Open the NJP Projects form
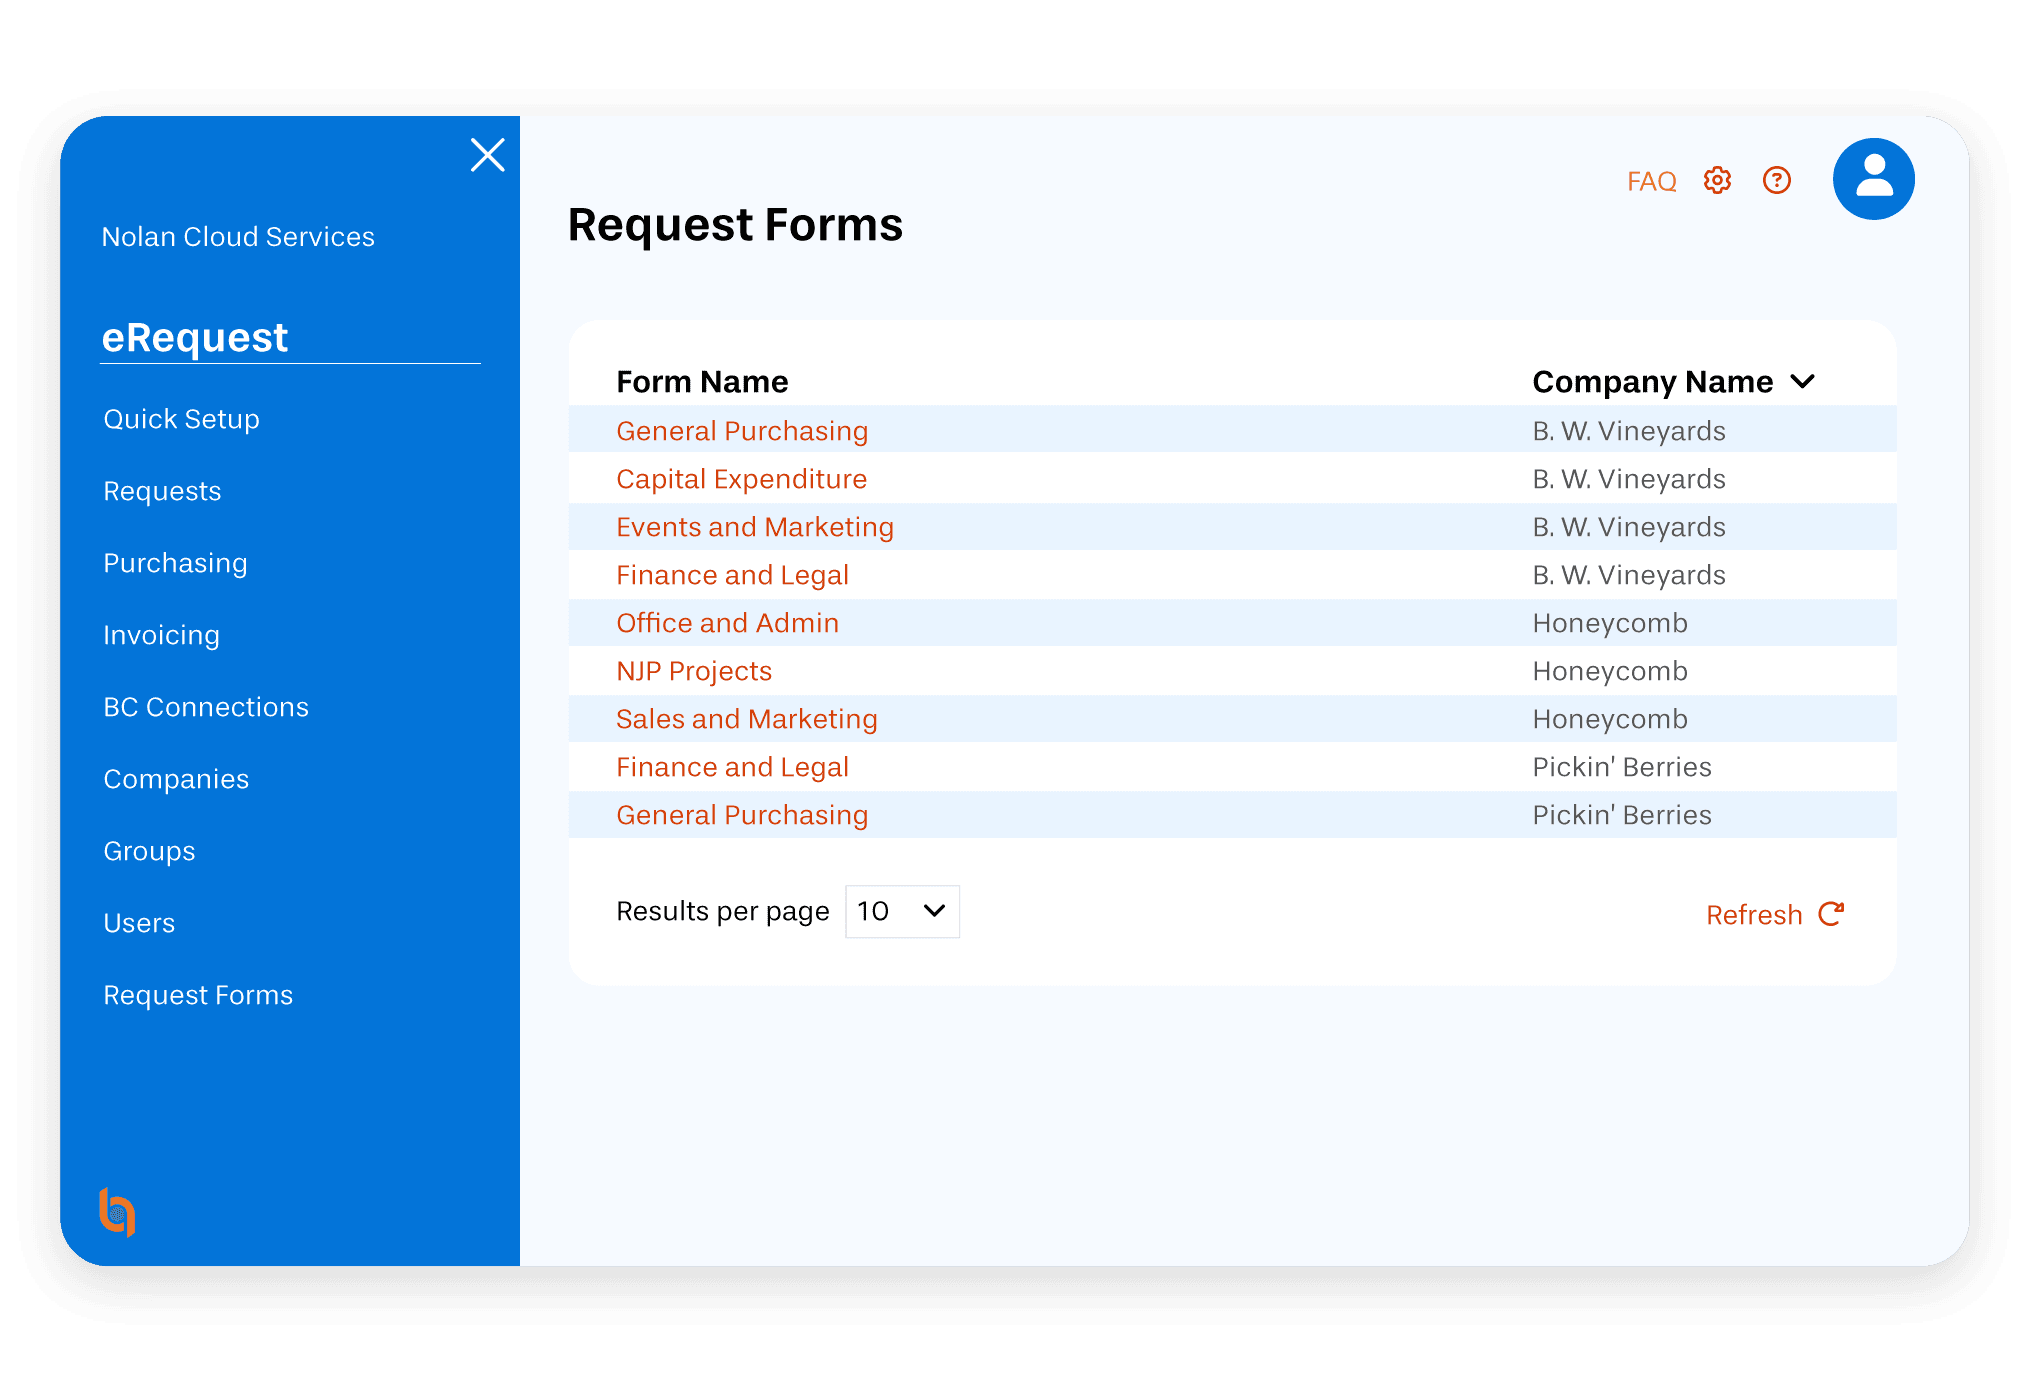 point(694,671)
